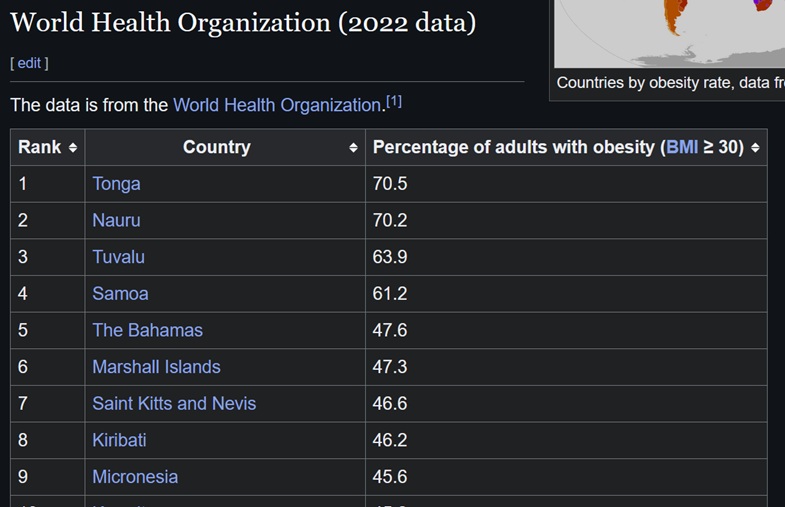Open The Bahamas country page

click(x=148, y=330)
